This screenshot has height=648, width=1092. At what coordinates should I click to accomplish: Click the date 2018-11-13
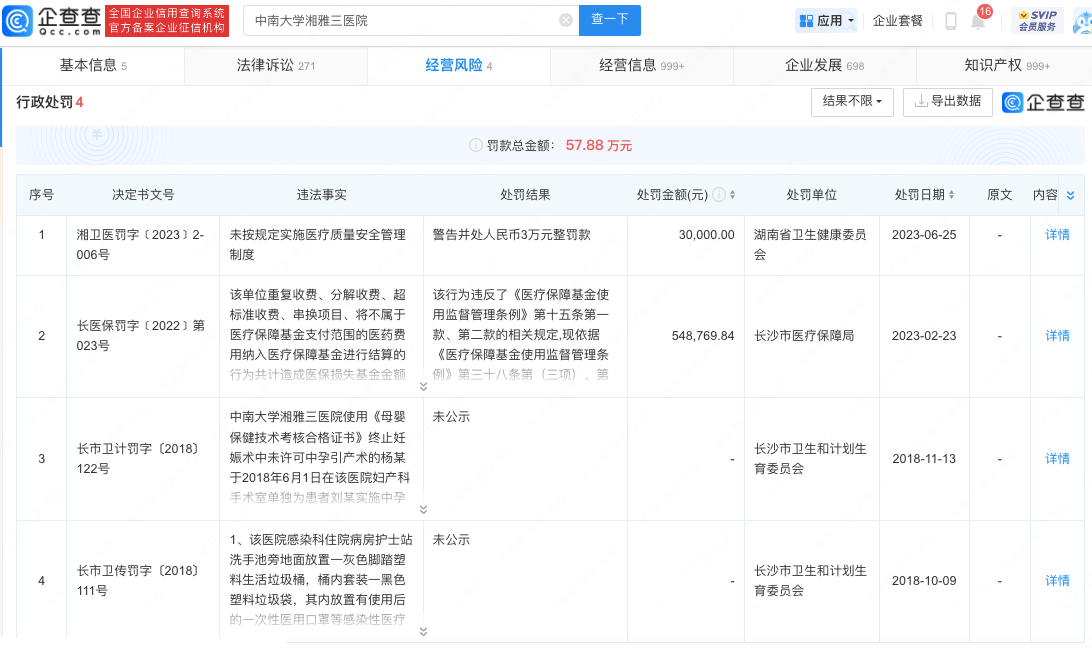(924, 458)
